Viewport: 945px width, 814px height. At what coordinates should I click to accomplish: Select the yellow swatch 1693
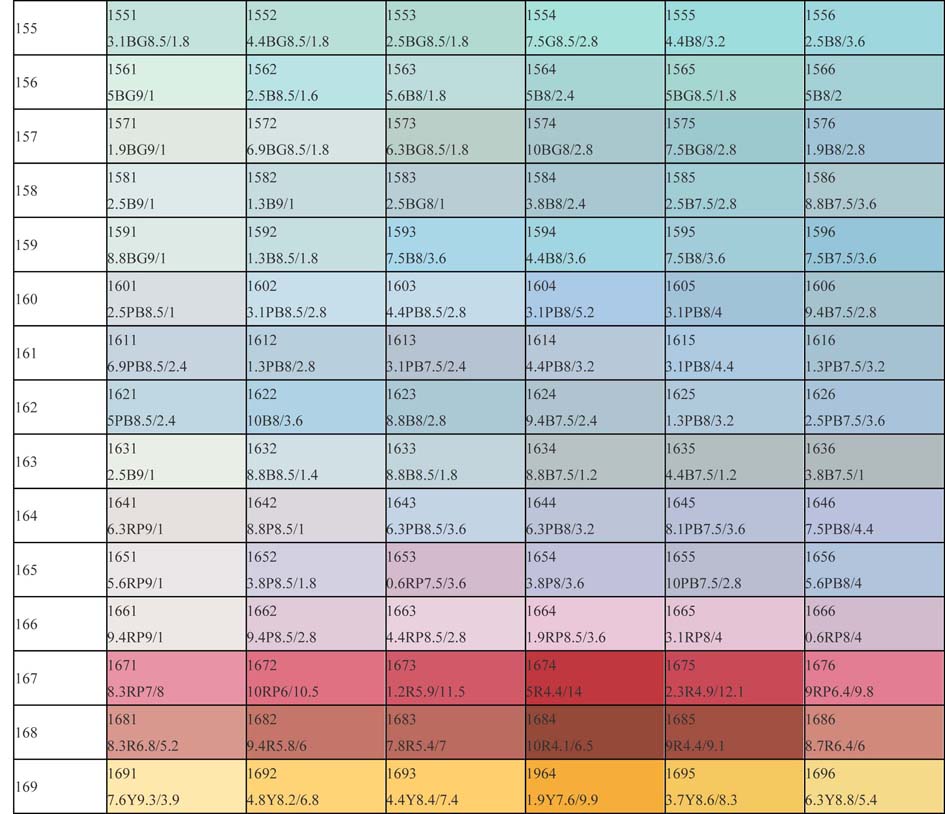[x=455, y=786]
